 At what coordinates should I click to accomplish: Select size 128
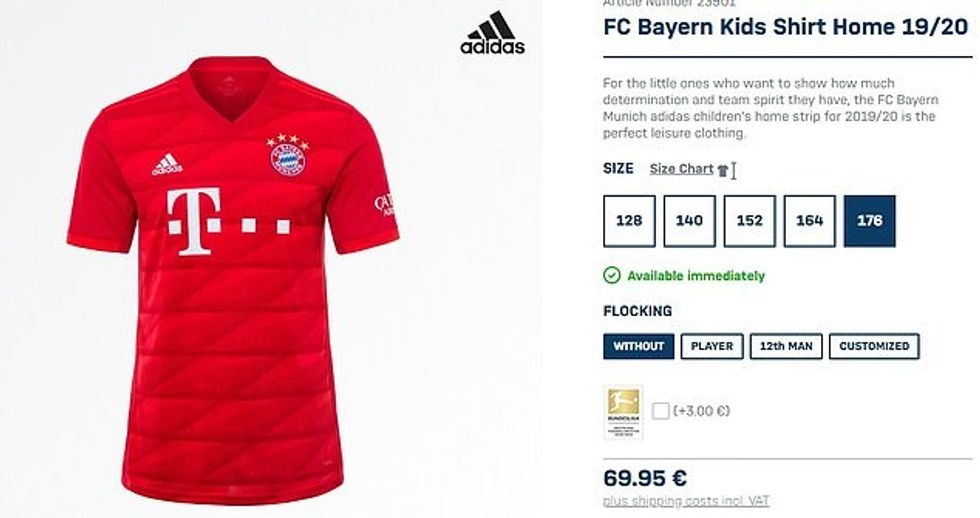(x=629, y=221)
